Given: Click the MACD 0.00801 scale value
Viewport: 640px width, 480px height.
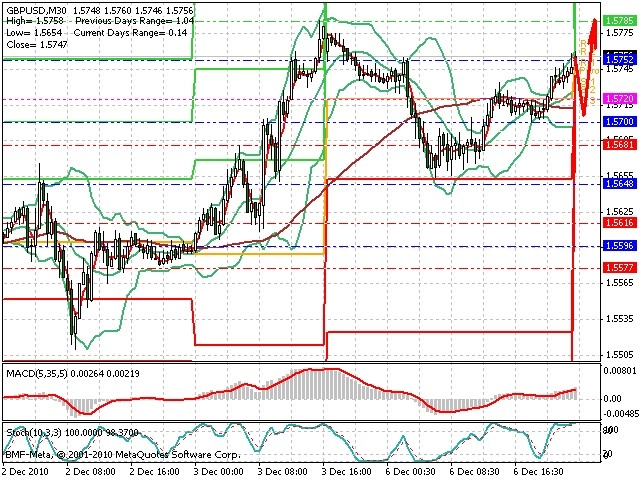Looking at the screenshot, I should tap(620, 371).
